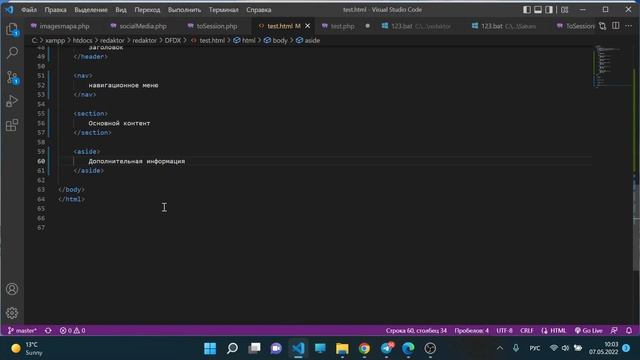The height and width of the screenshot is (360, 640).
Task: Open Task View on taskbar
Action: coord(254,348)
